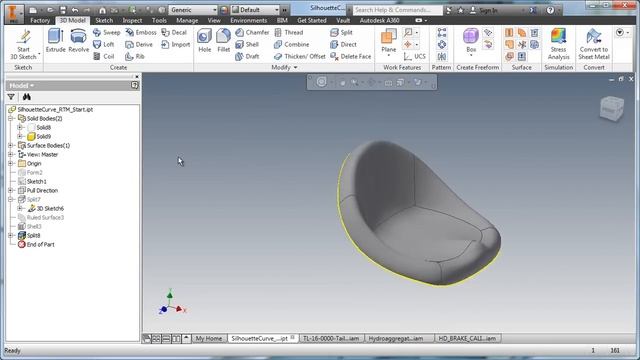Switch to the Sketch ribbon tab
This screenshot has height=360, width=640.
[104, 20]
